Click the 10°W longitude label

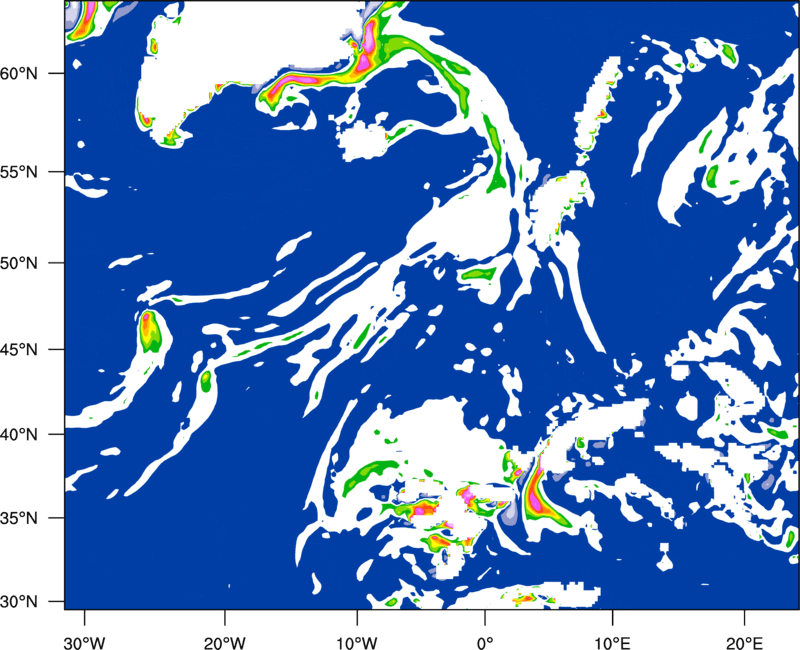point(356,642)
